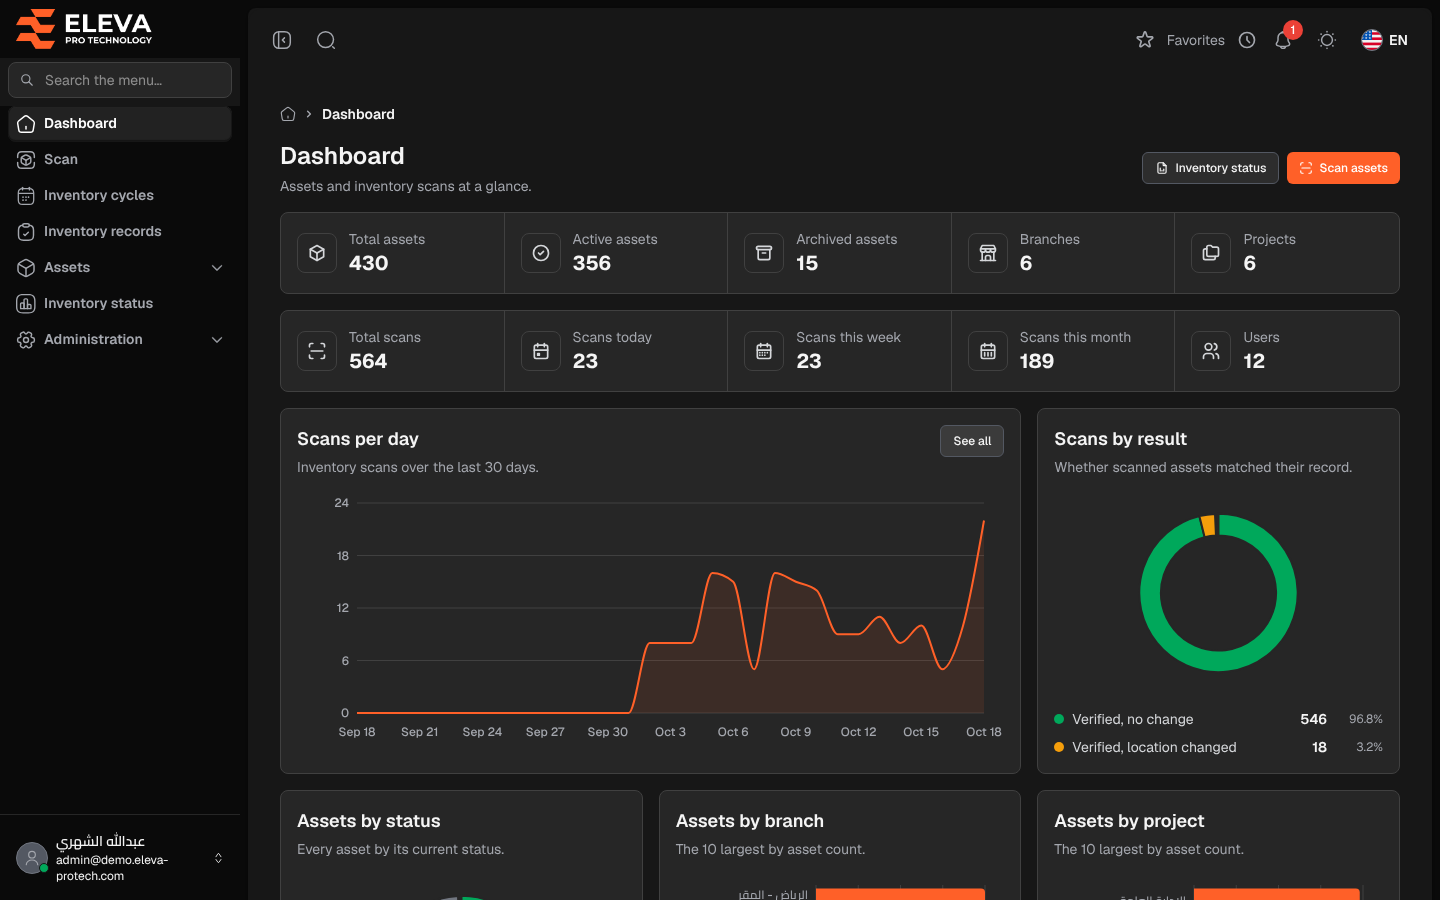1440x900 pixels.
Task: Click the Assets by branch heading
Action: (750, 821)
